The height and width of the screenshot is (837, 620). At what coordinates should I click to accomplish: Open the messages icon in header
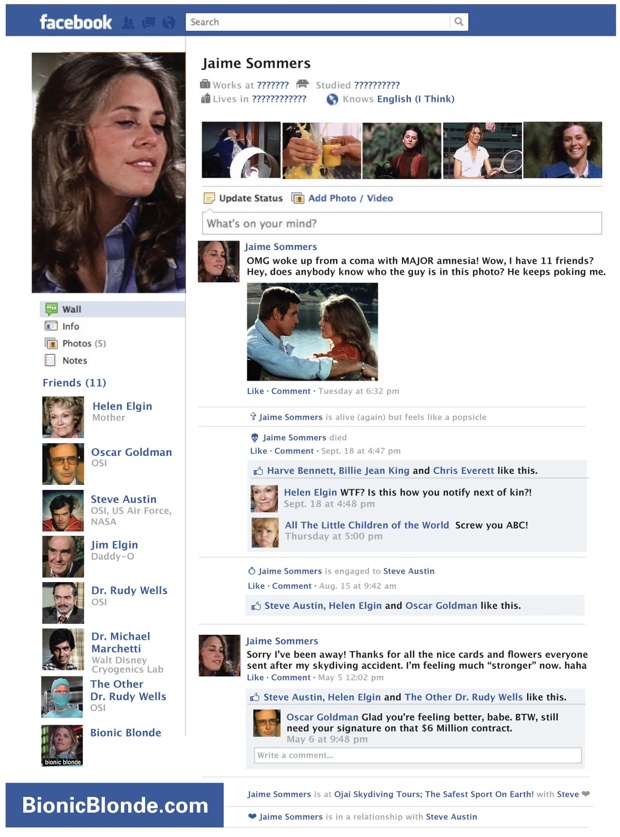coord(148,22)
